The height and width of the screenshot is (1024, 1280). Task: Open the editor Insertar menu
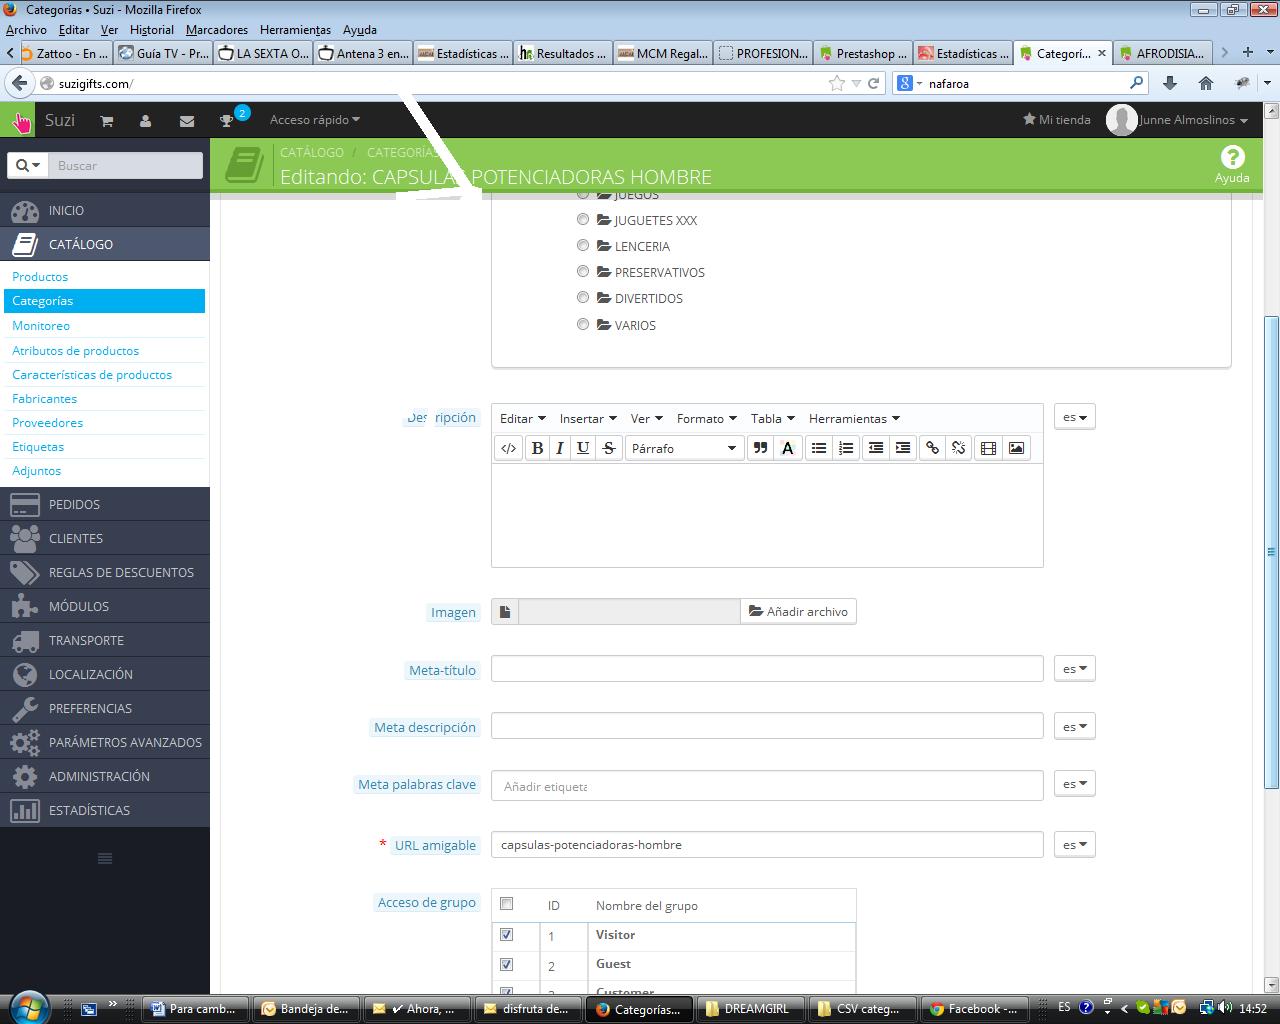pyautogui.click(x=588, y=418)
